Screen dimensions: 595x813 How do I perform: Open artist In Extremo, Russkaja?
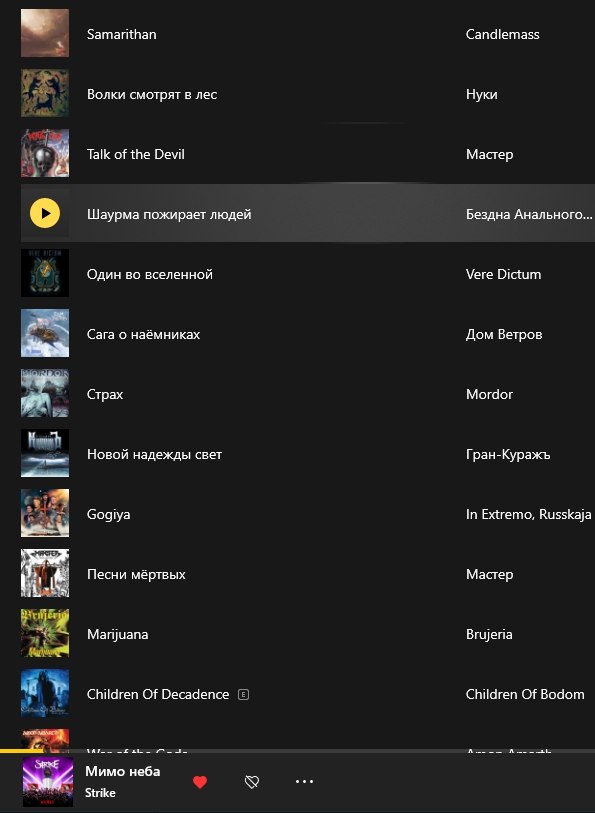coord(529,514)
